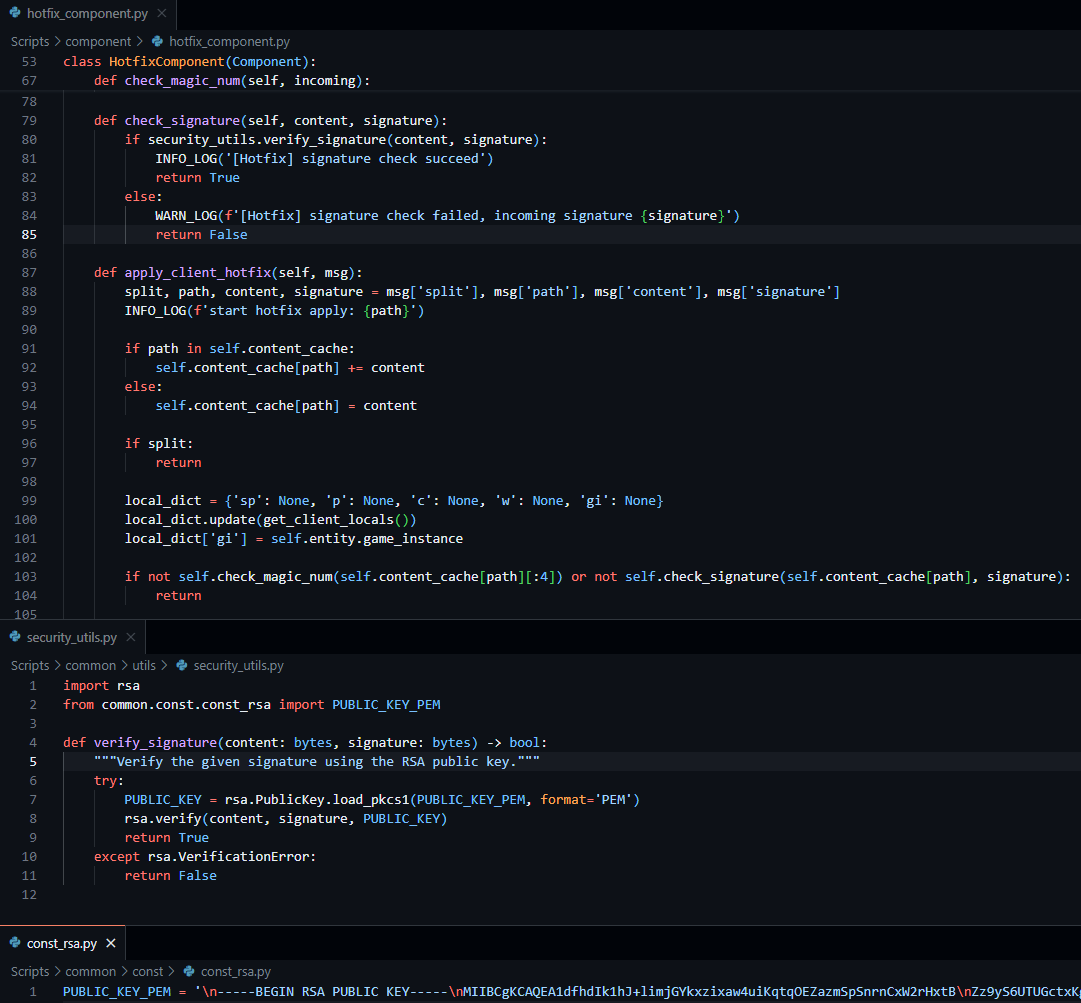Image resolution: width=1081 pixels, height=1003 pixels.
Task: Click 'import rsa' line
Action: 101,685
